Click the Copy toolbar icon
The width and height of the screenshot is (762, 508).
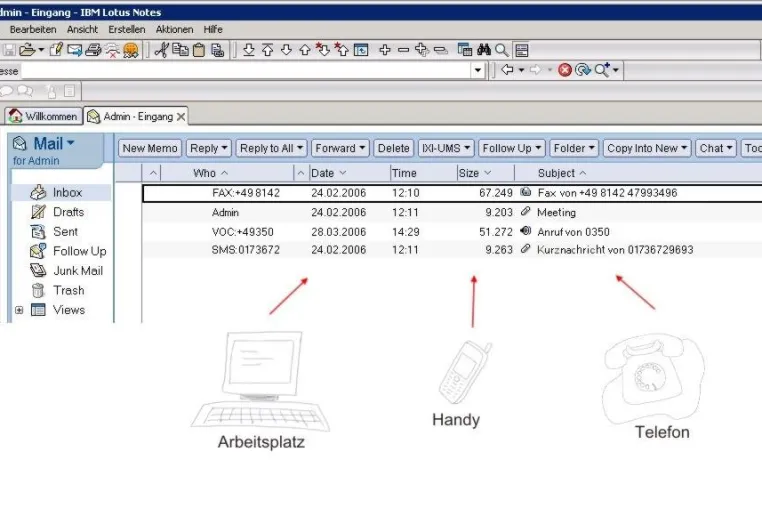pos(180,50)
